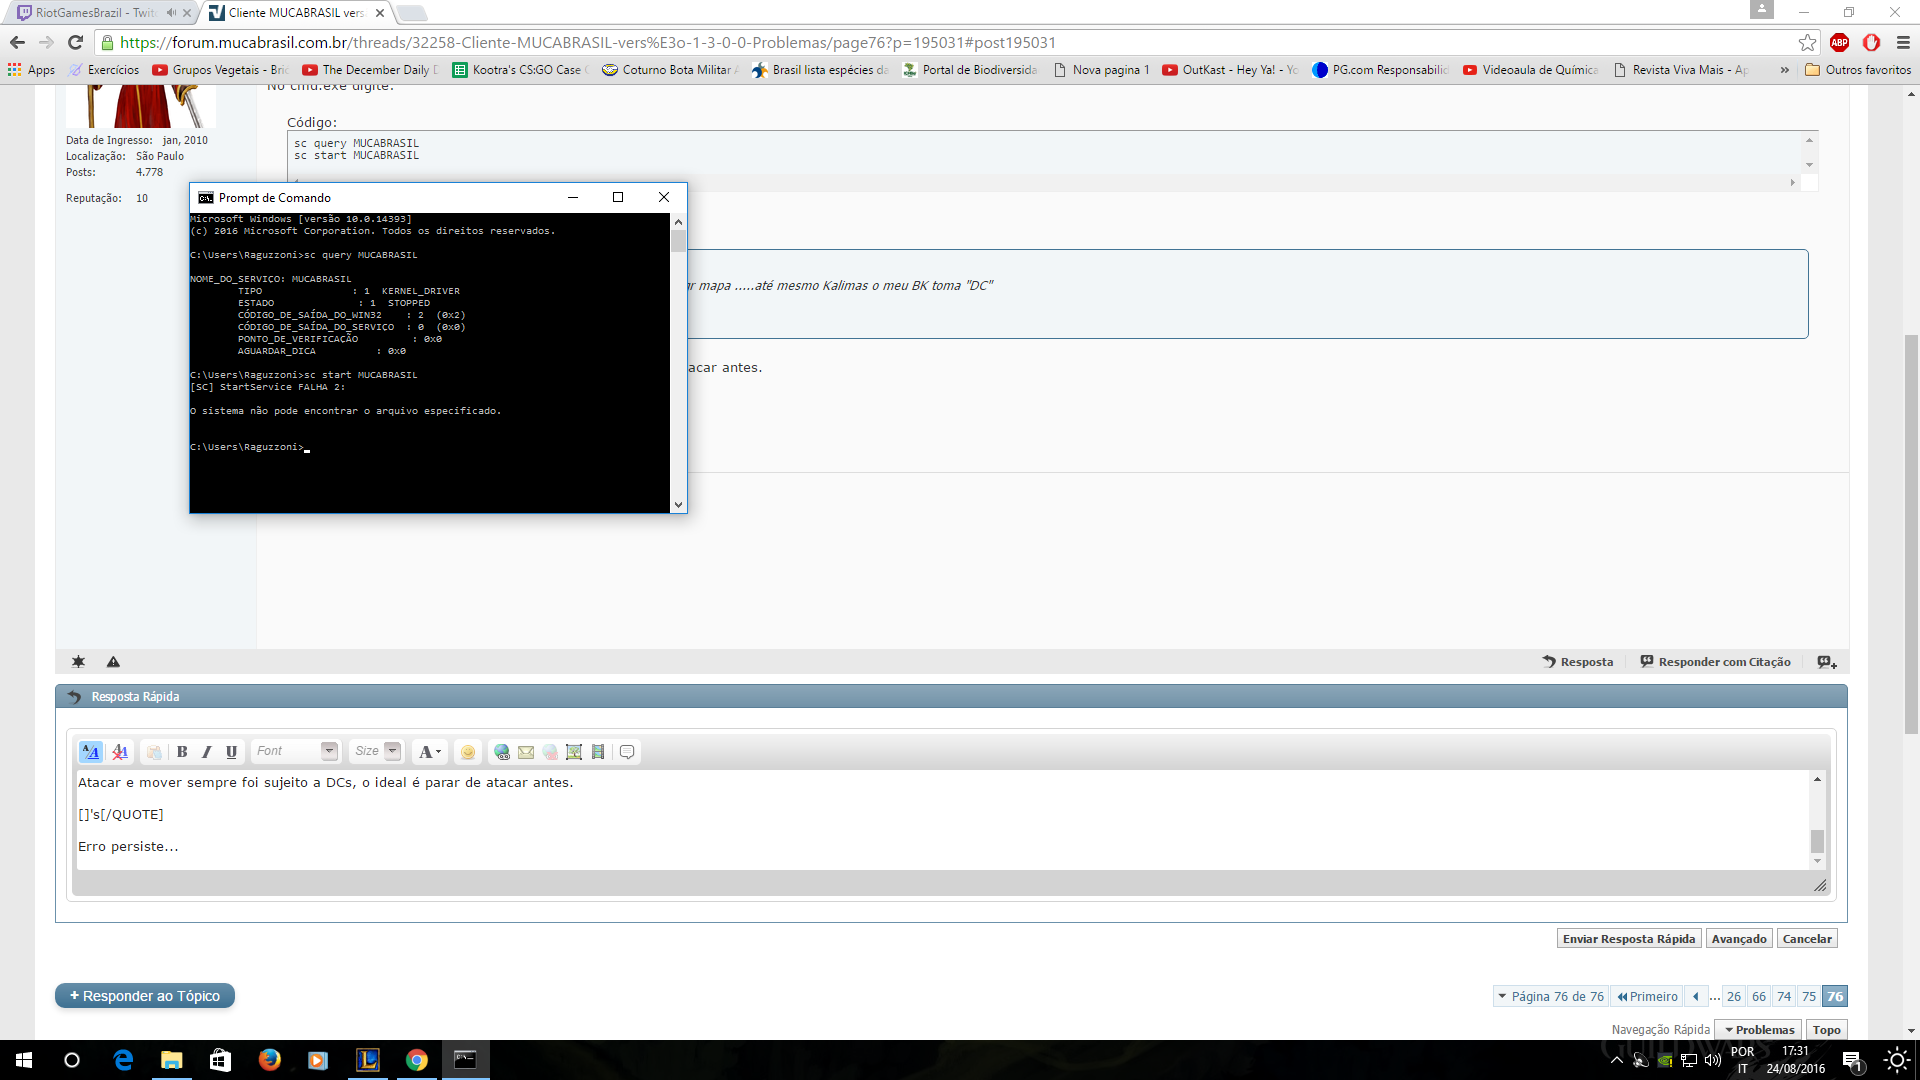Click the insert video filmstrip icon
Image resolution: width=1920 pixels, height=1080 pixels.
click(598, 752)
